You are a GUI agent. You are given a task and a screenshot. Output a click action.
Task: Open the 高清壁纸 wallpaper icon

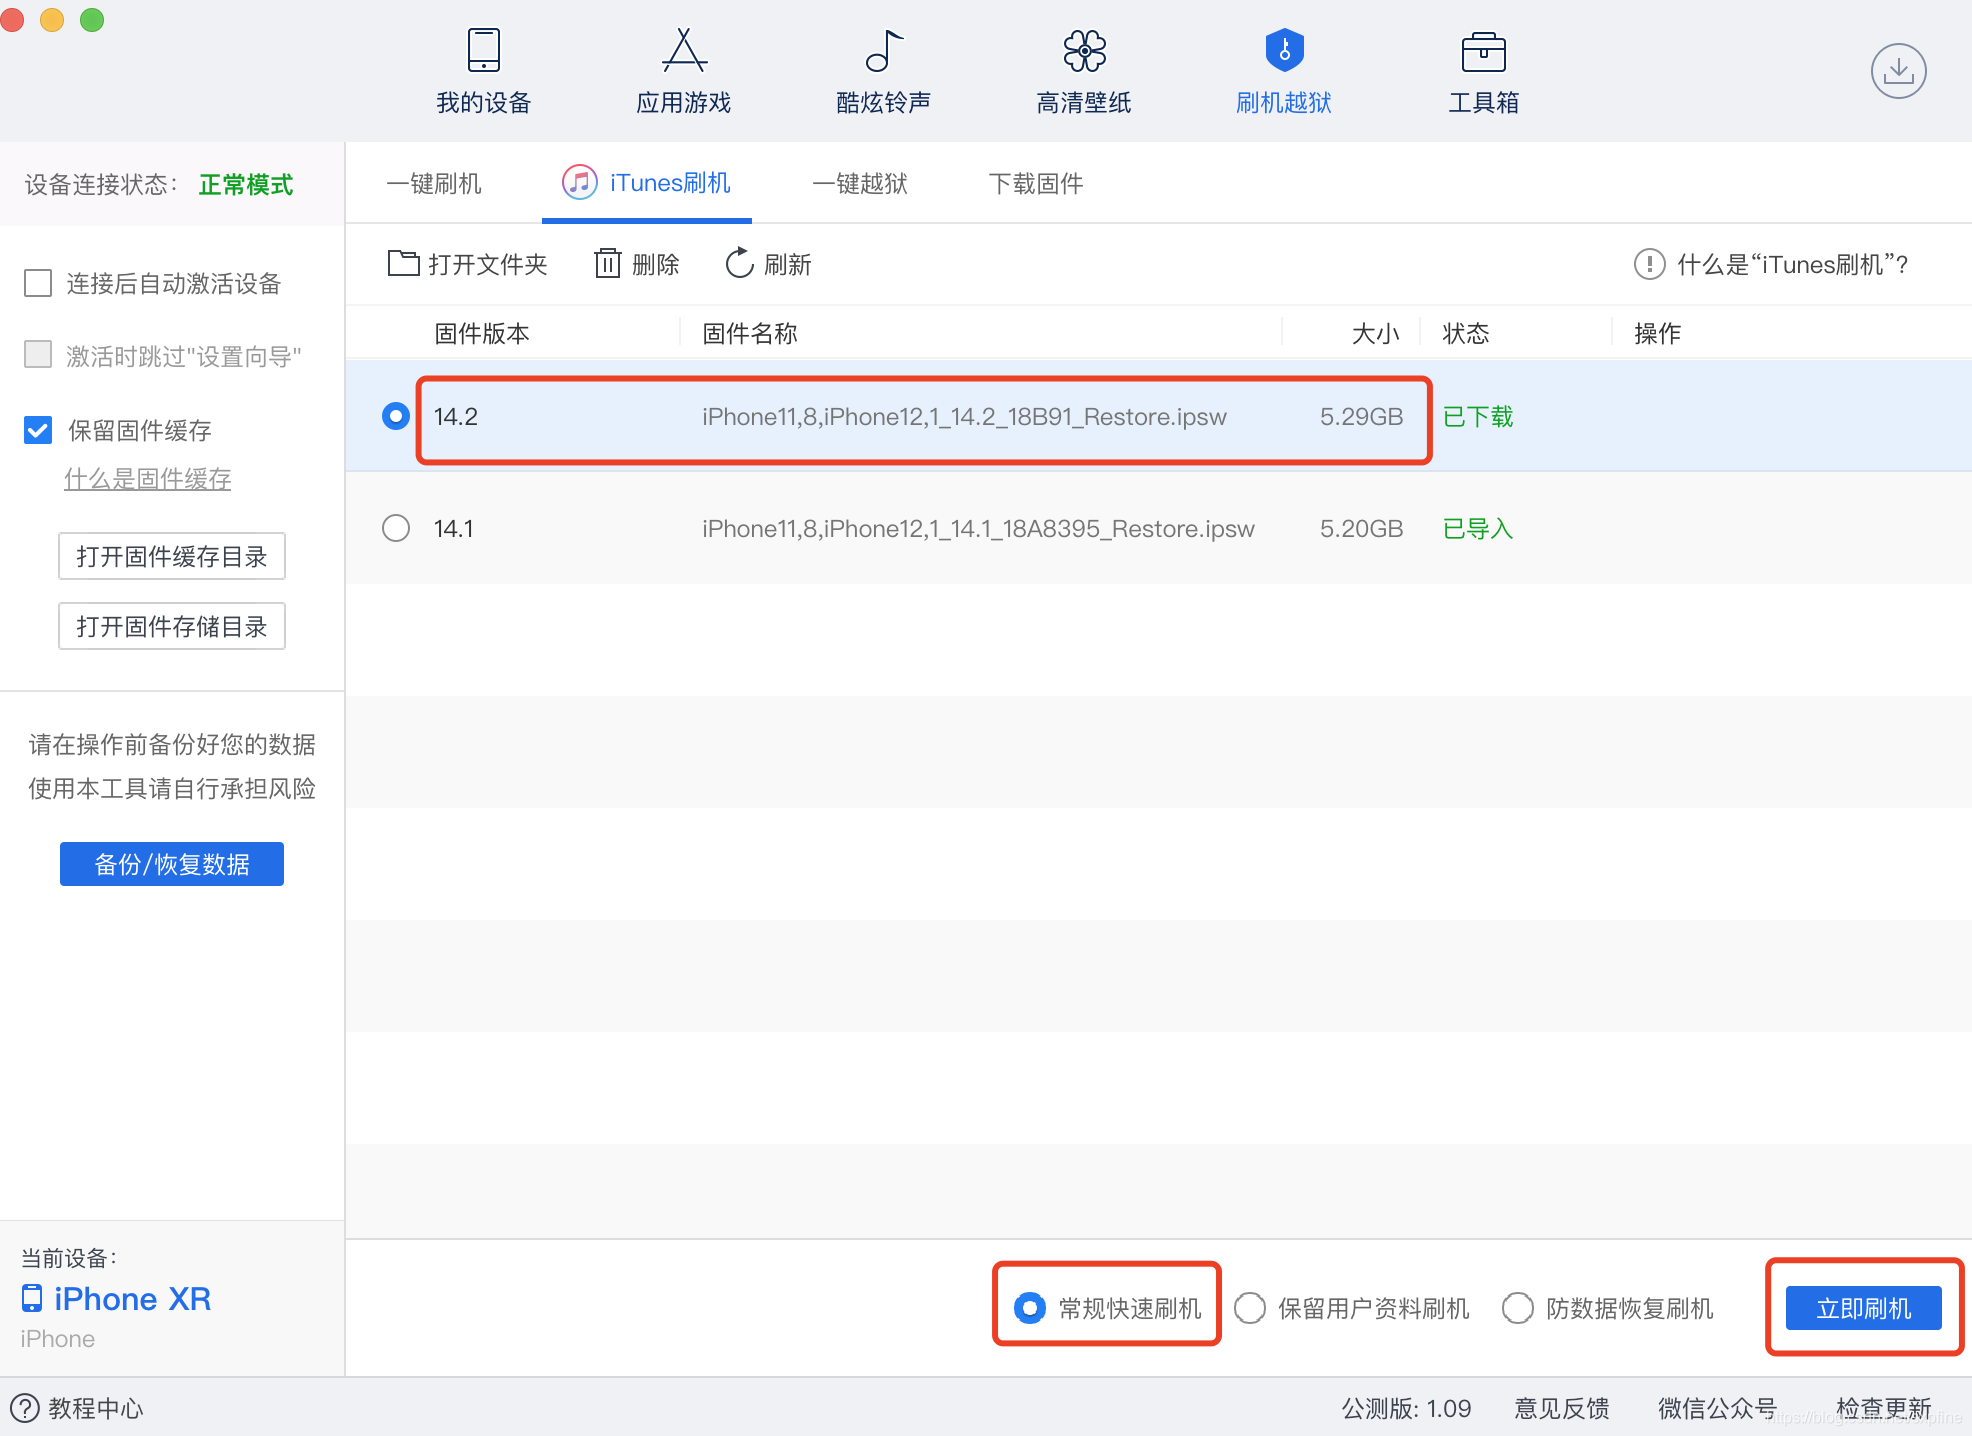(1084, 52)
